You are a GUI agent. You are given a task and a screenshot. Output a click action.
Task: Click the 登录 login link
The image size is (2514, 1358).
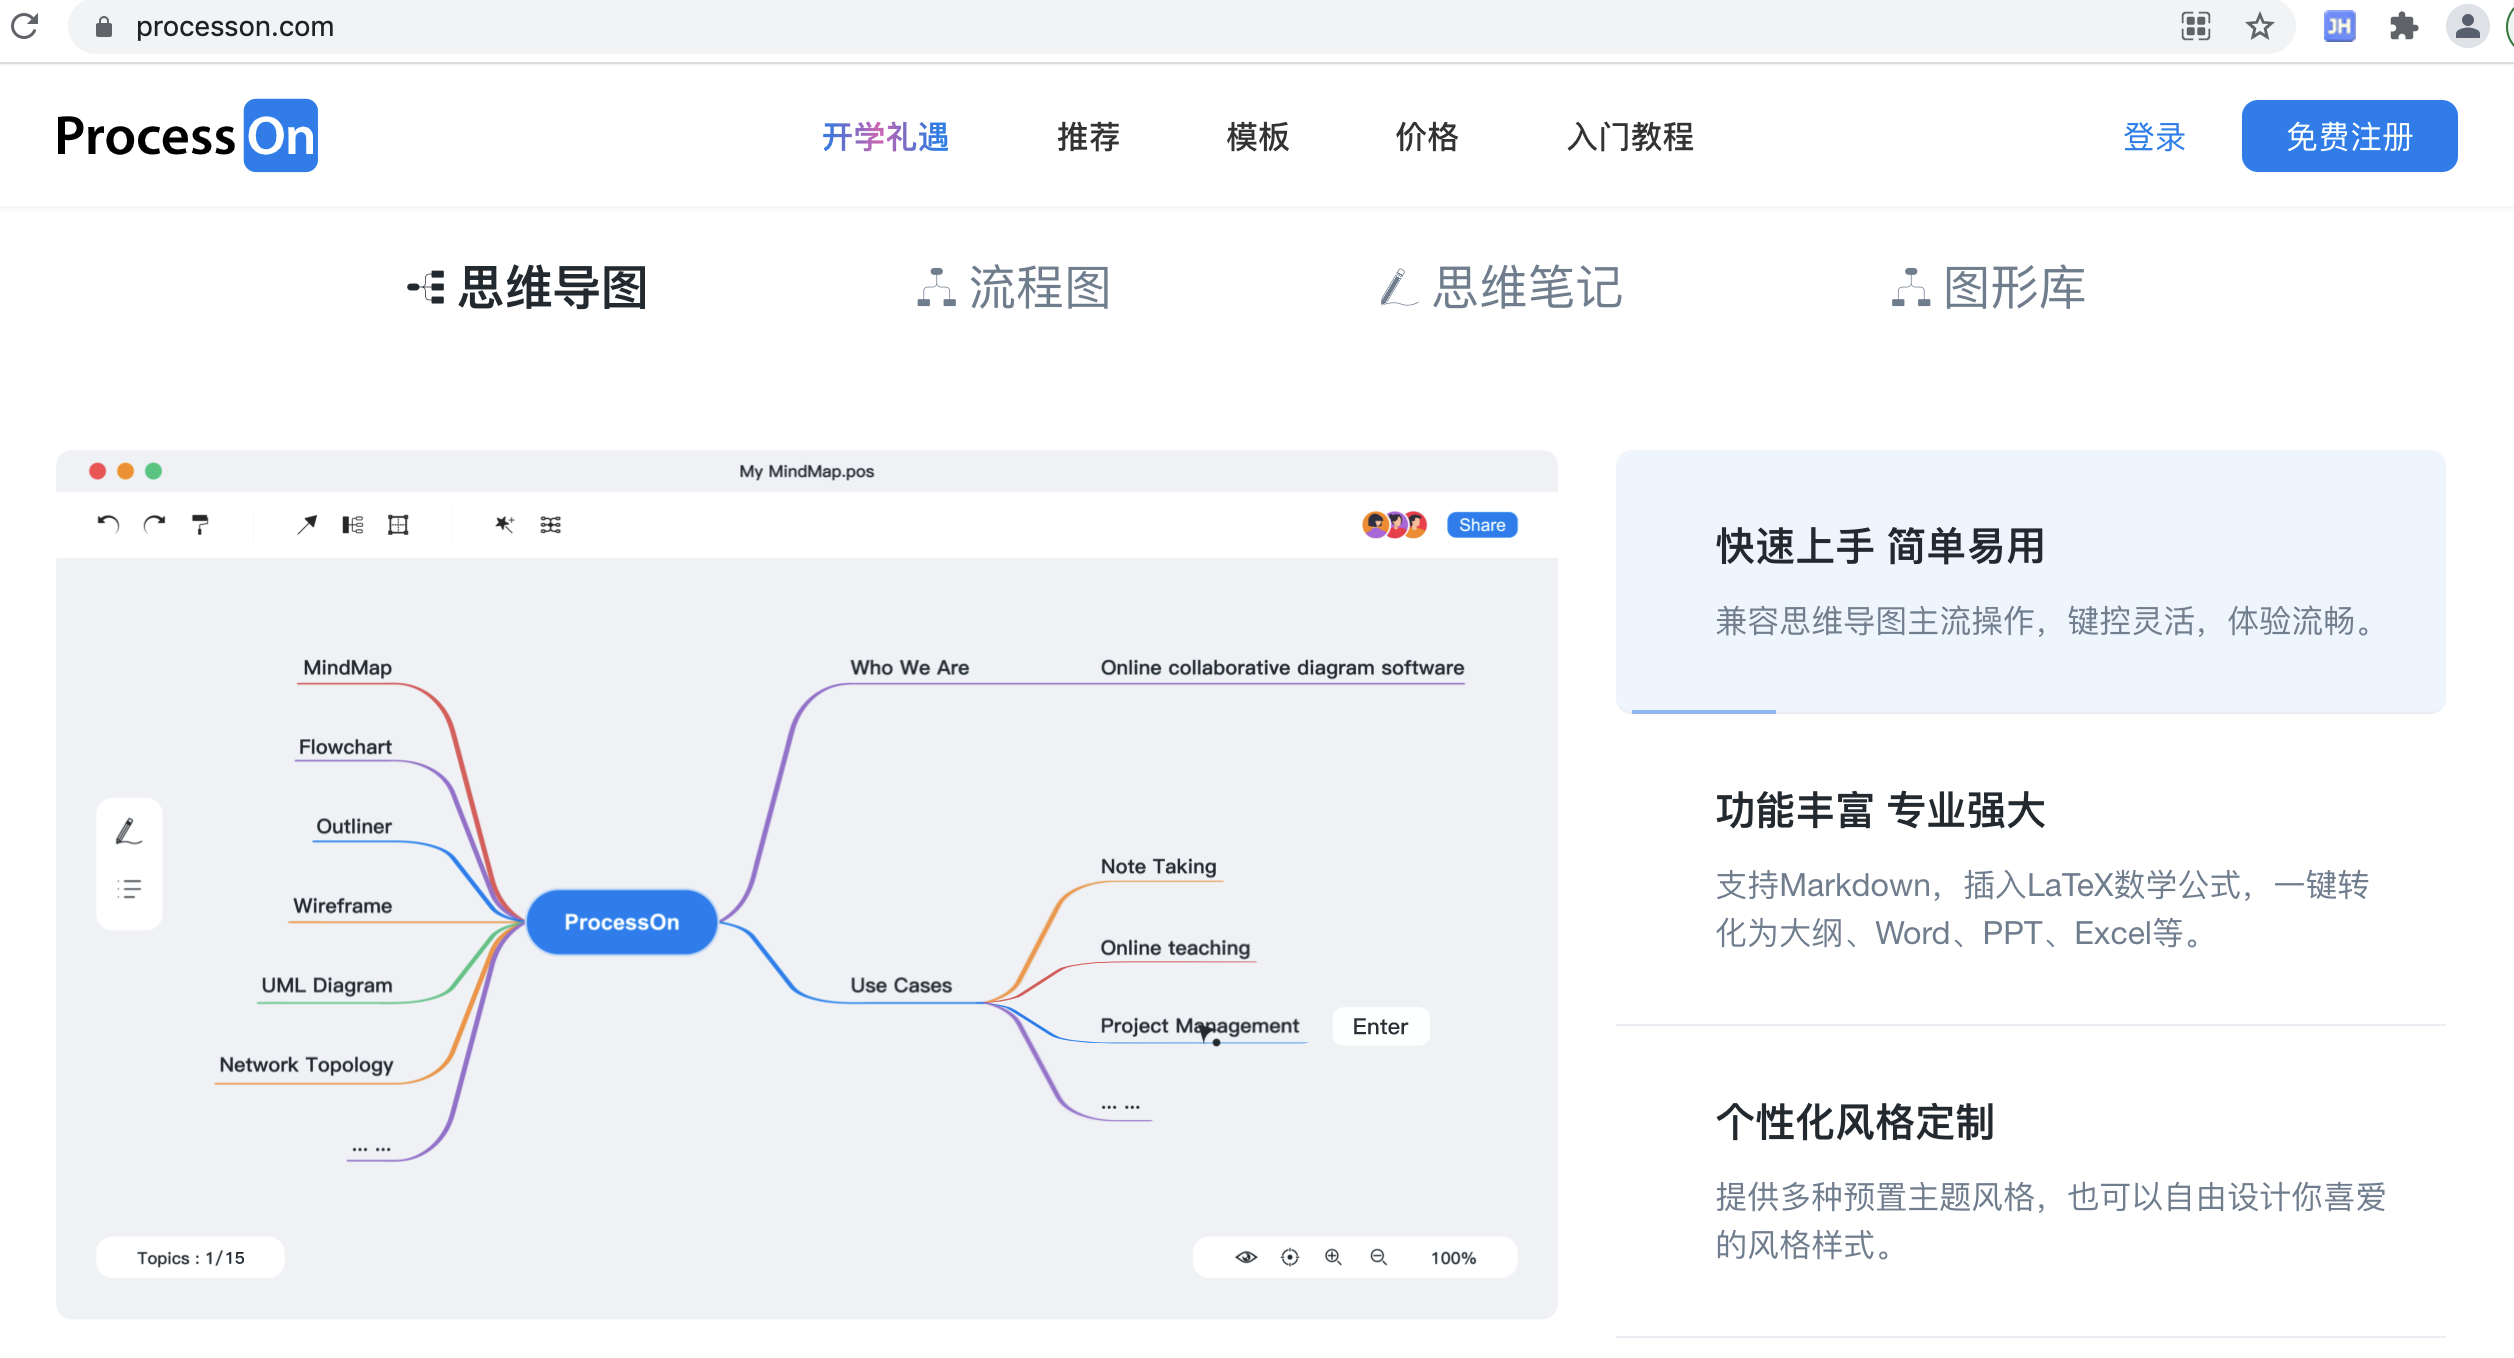tap(2154, 137)
